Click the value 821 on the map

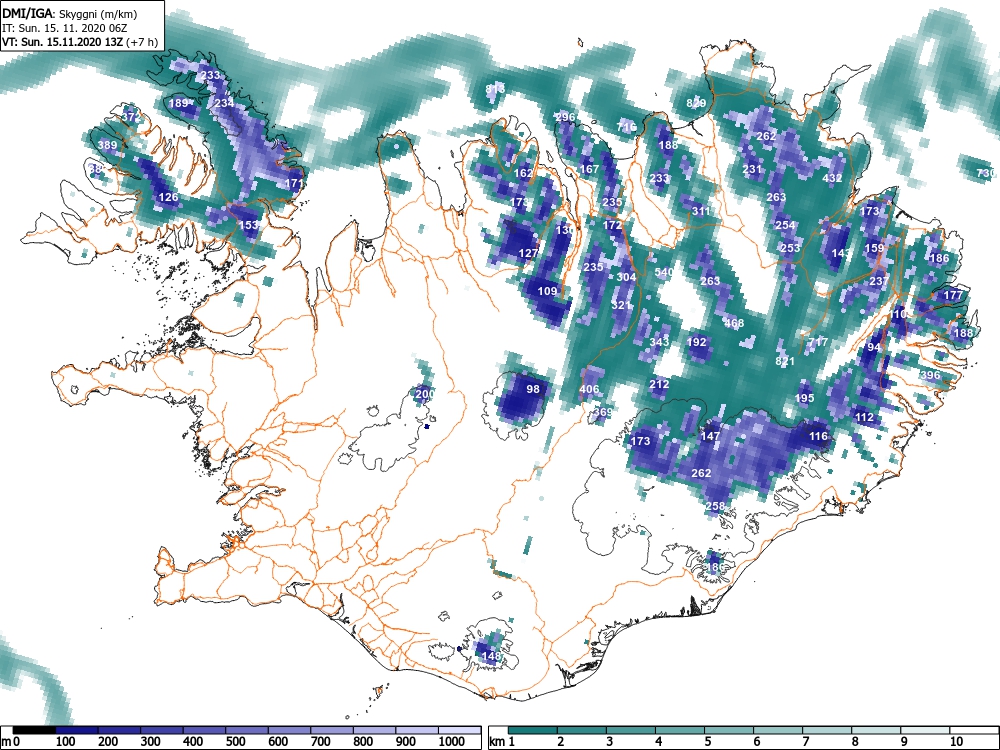coord(785,362)
